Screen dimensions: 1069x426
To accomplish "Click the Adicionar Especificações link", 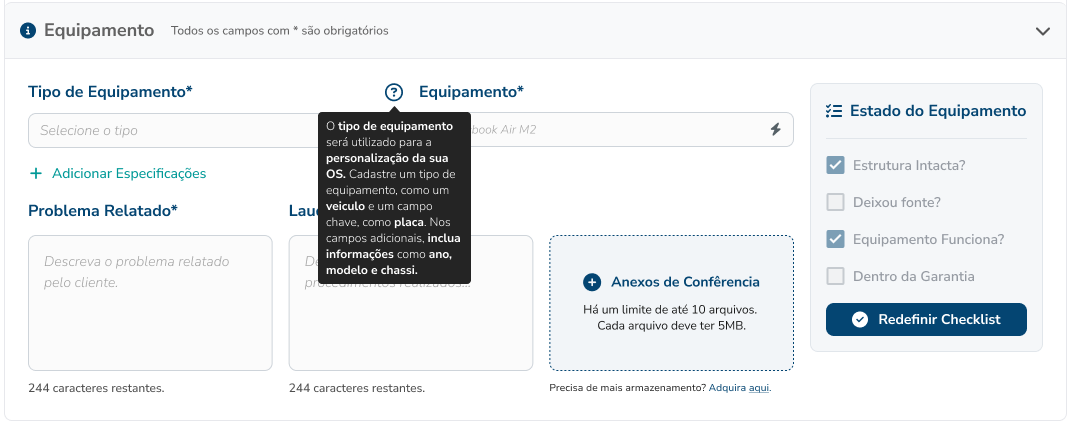I will pos(129,173).
